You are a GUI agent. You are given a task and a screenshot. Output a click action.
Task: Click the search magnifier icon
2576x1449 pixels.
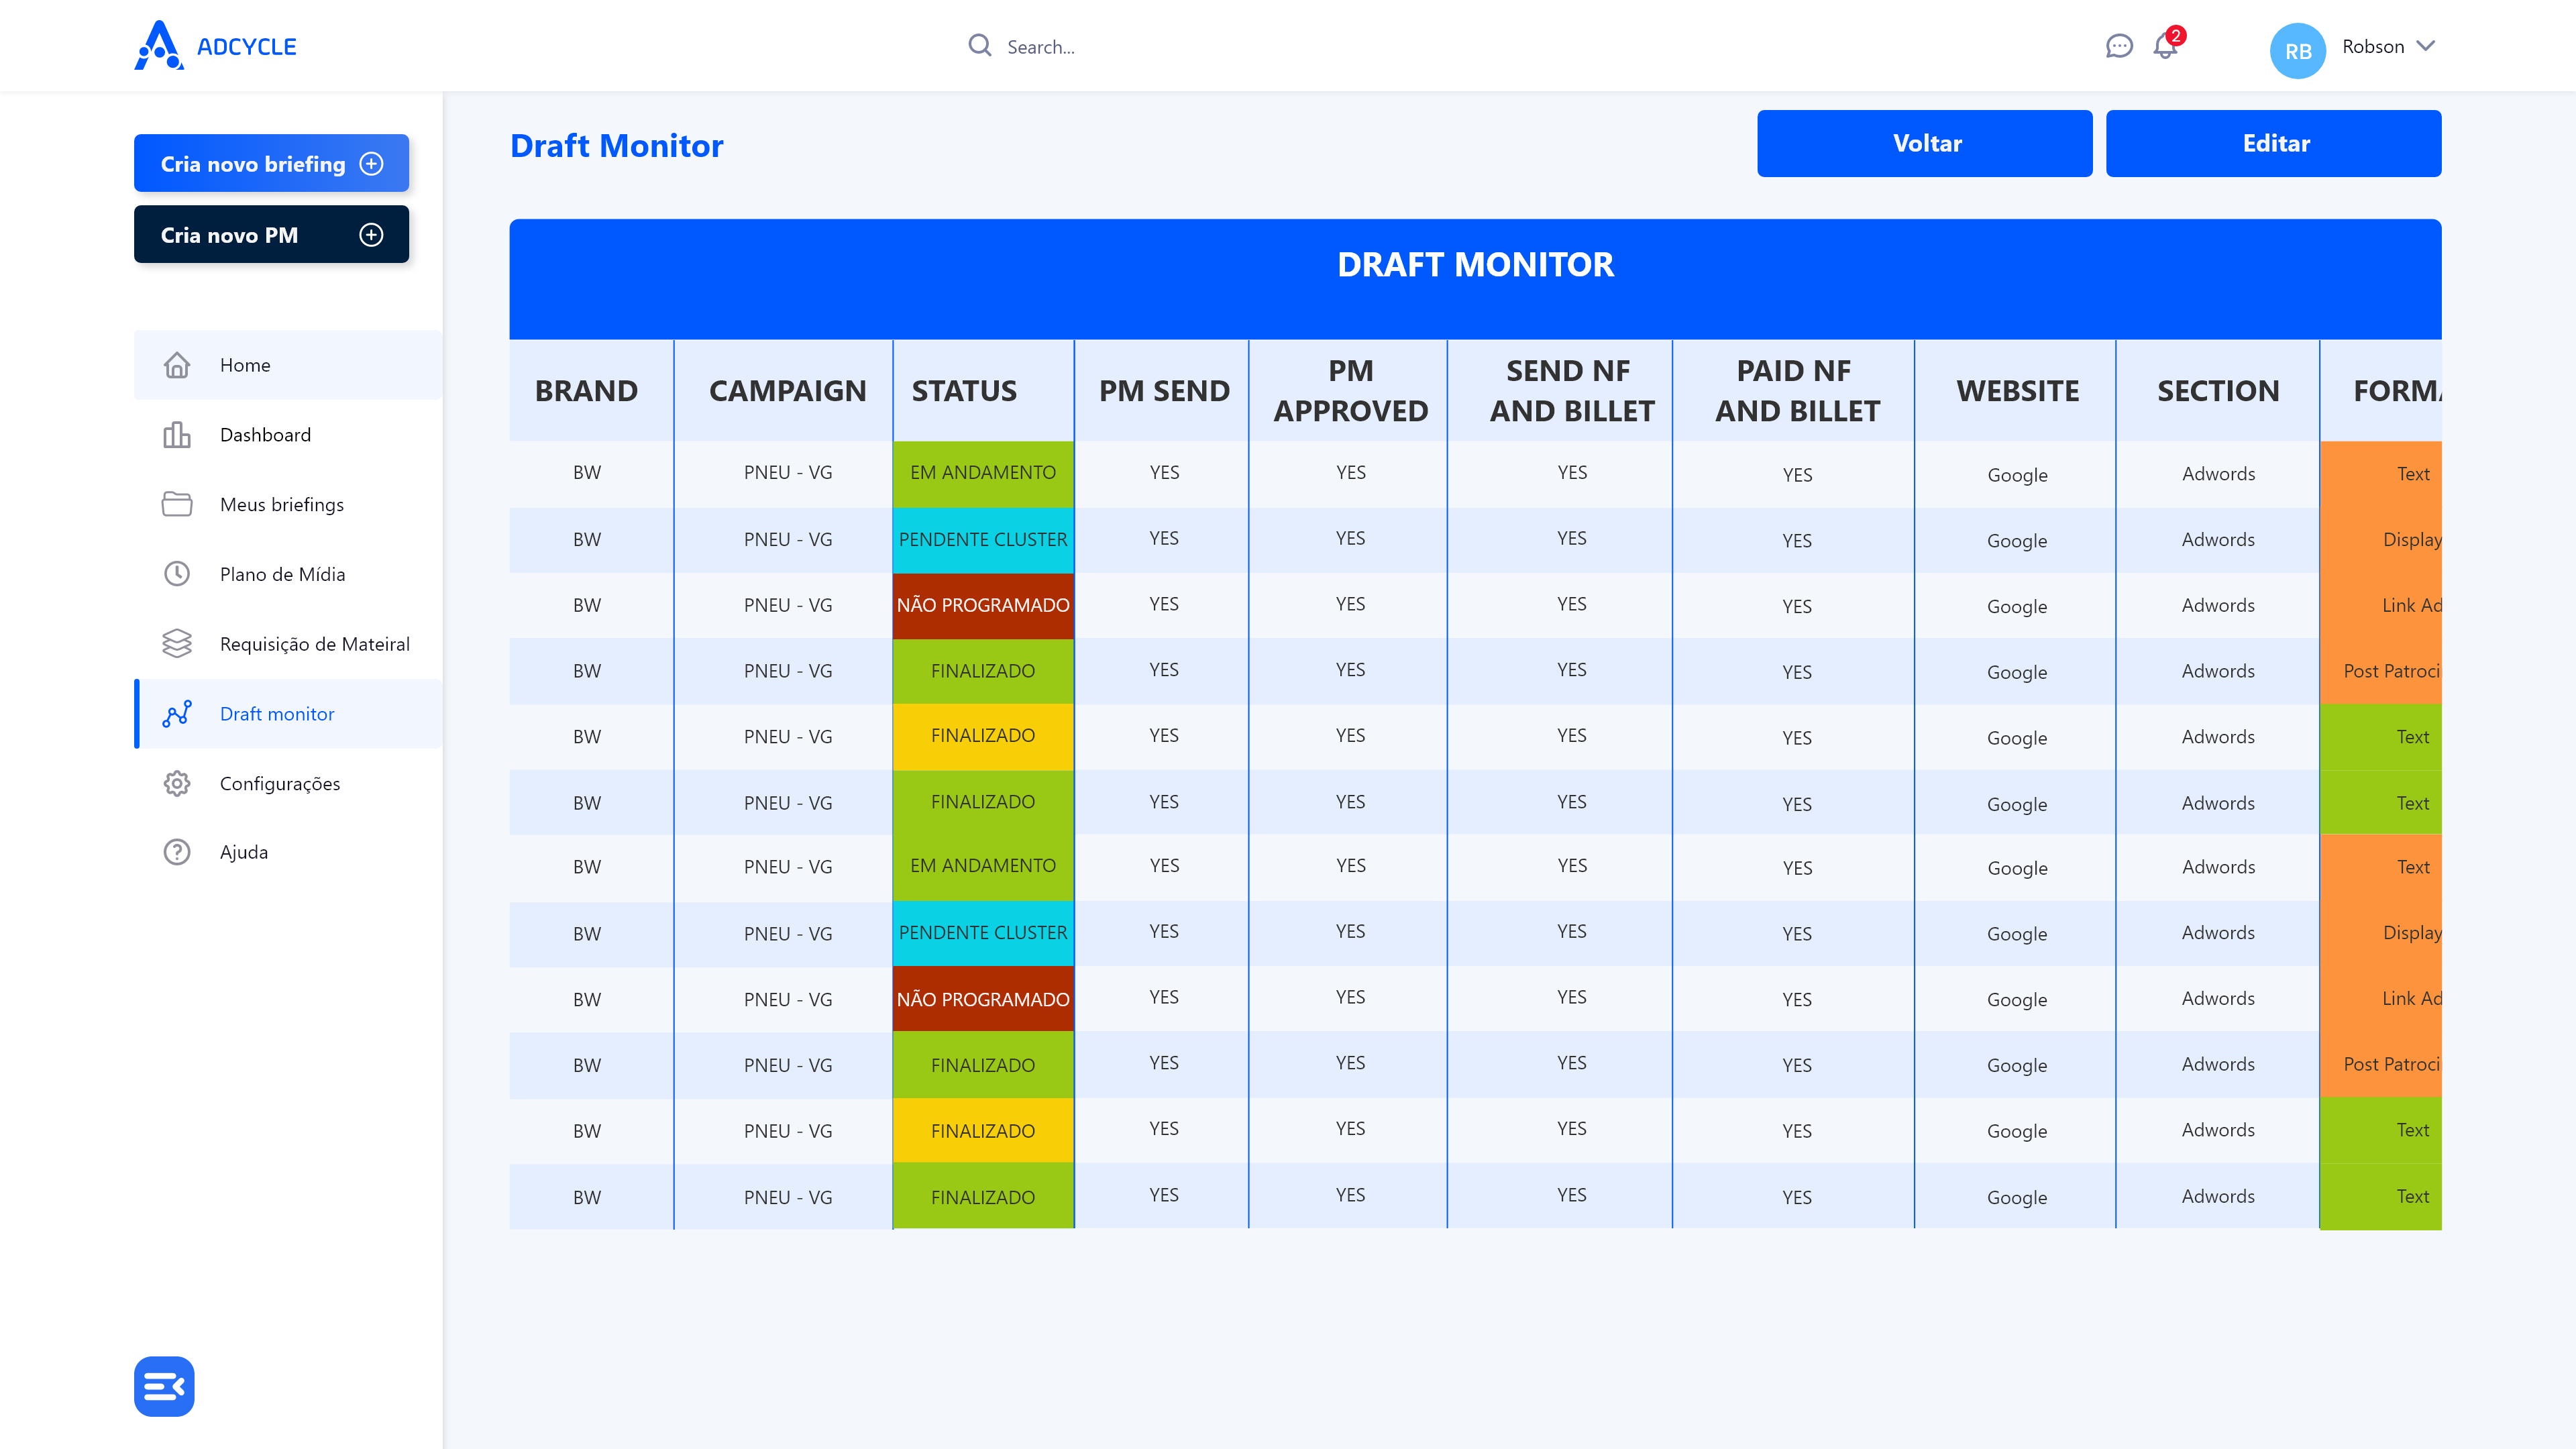tap(979, 46)
